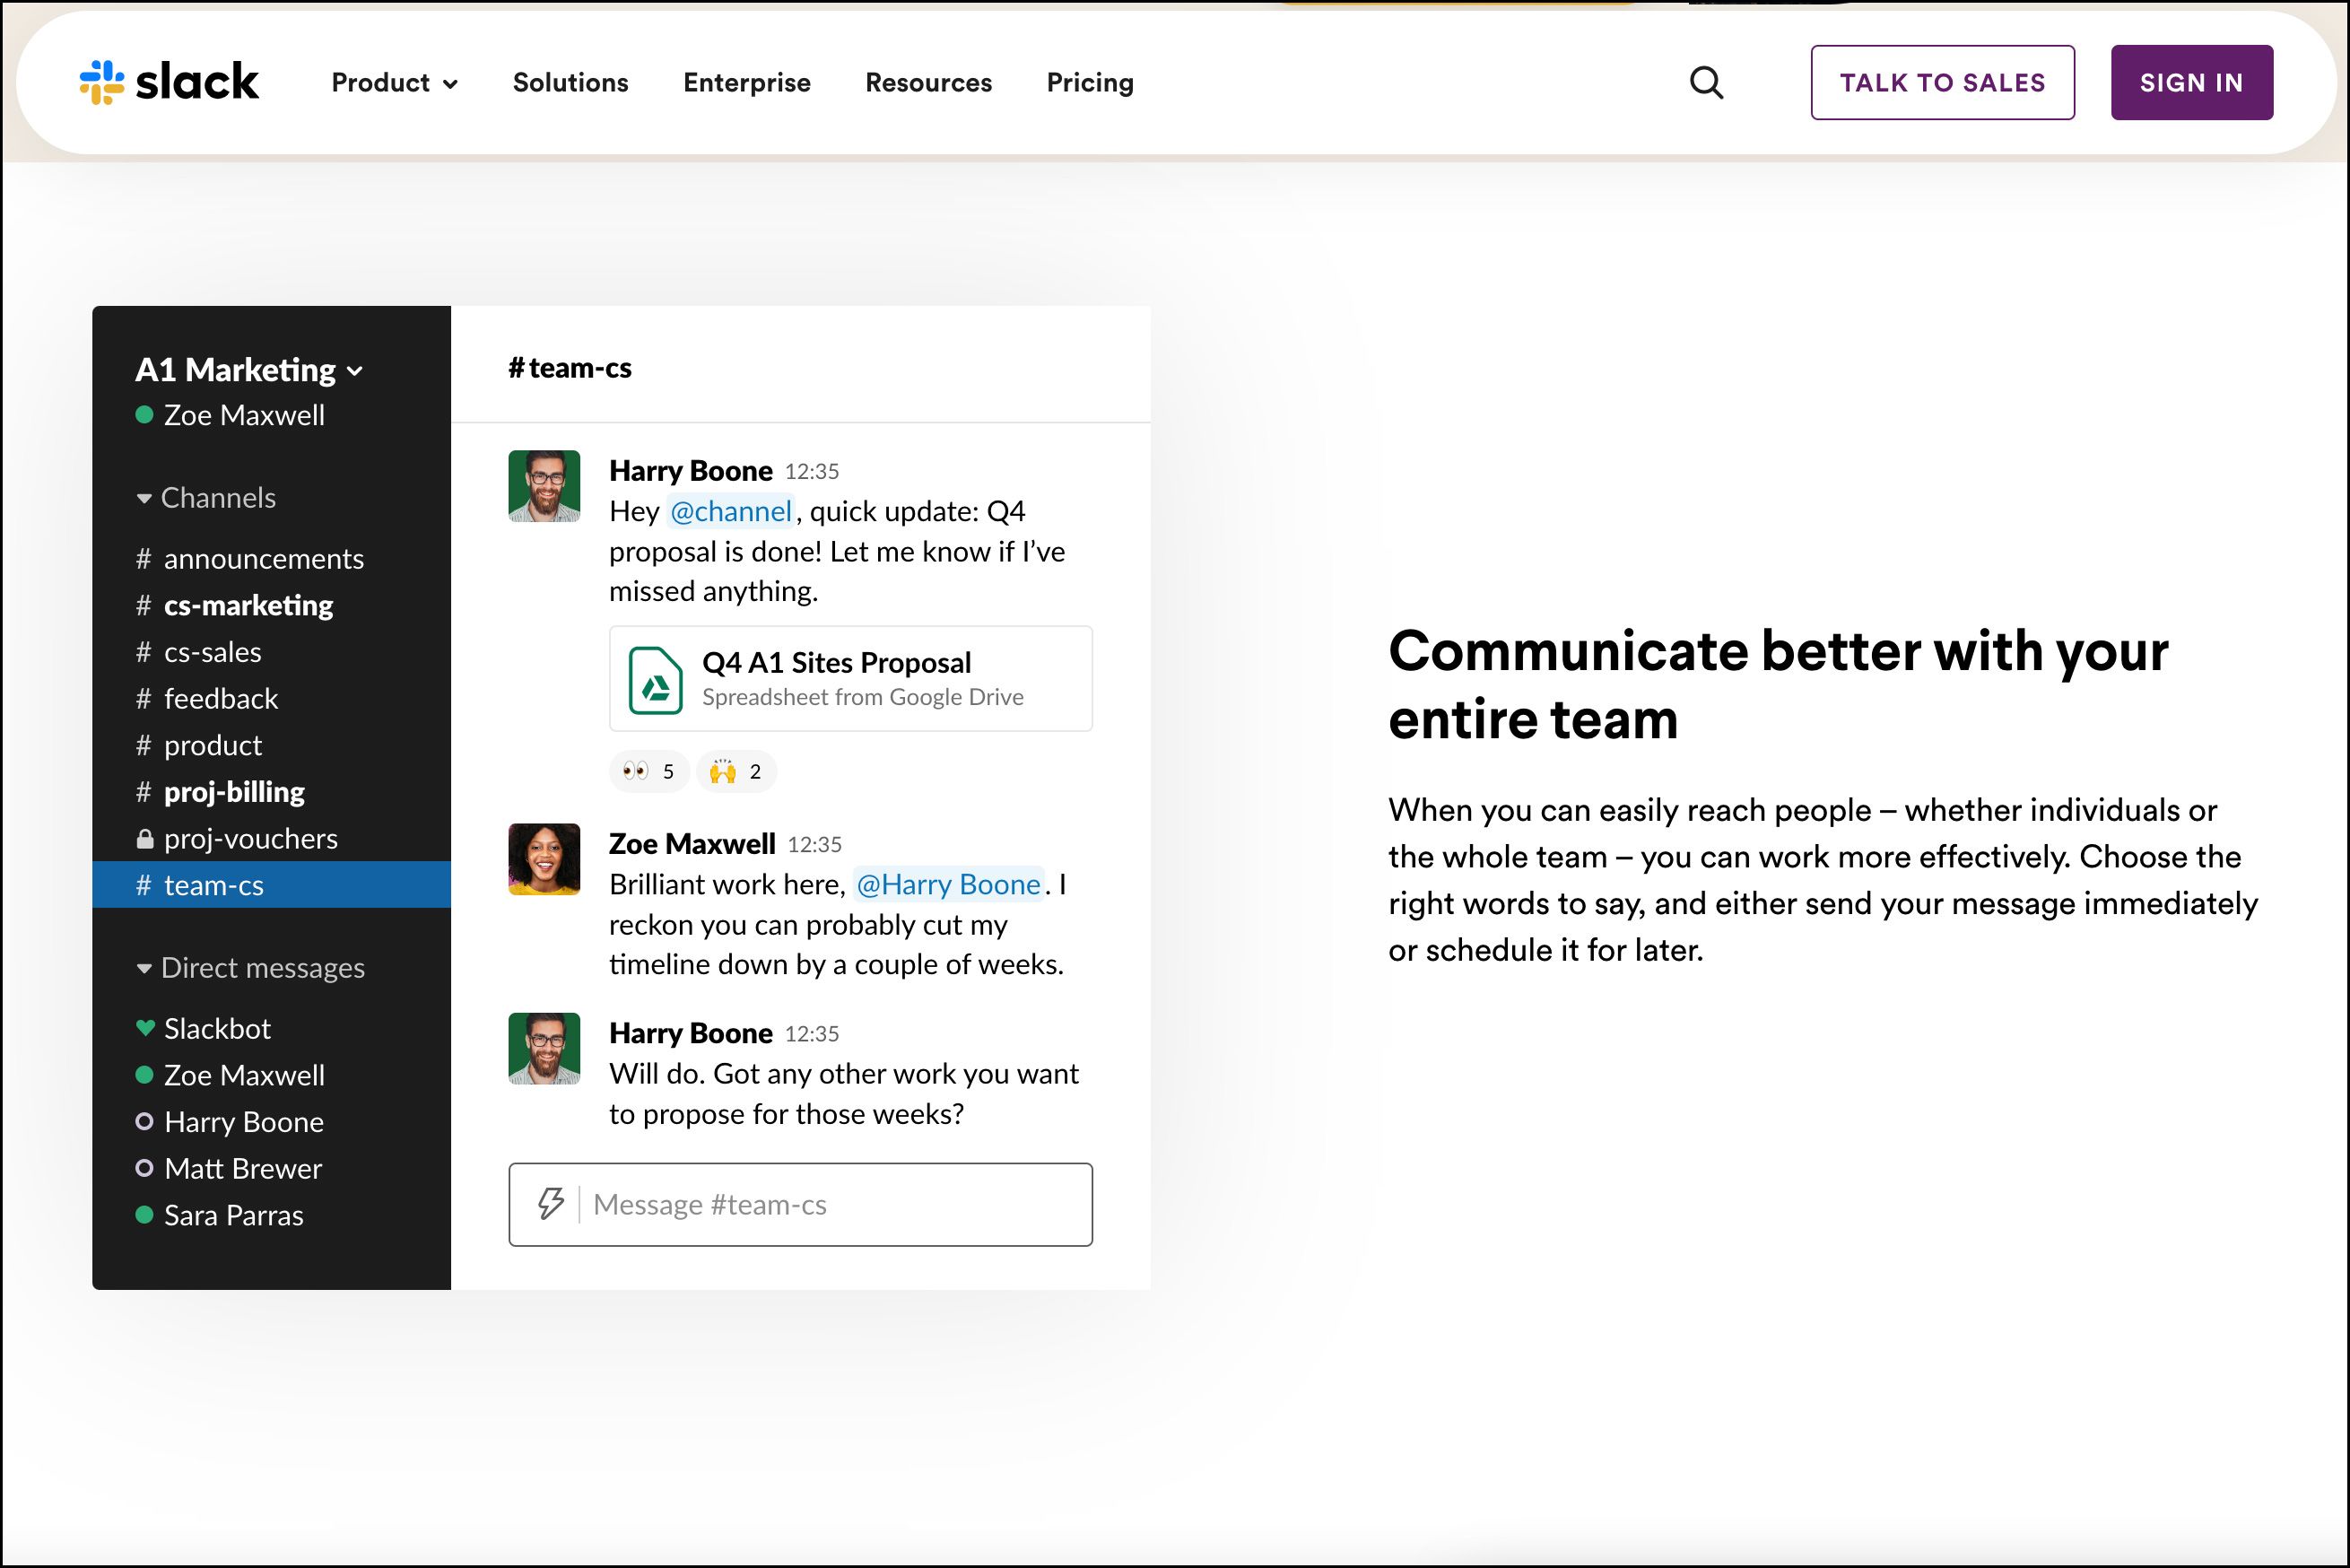Collapse the Direct messages section

coord(250,967)
